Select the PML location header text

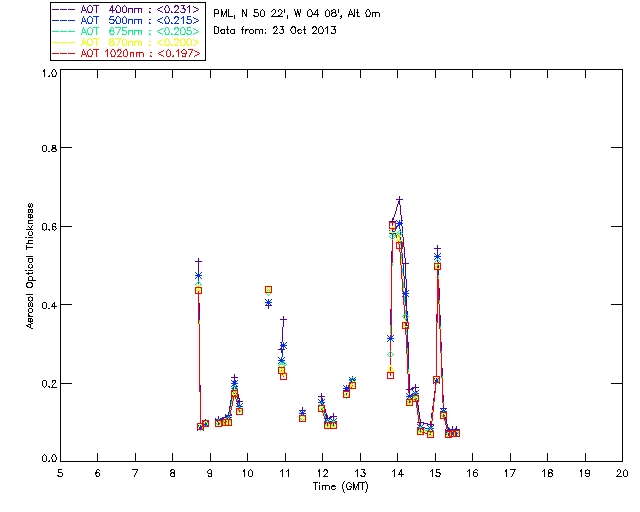pyautogui.click(x=297, y=14)
